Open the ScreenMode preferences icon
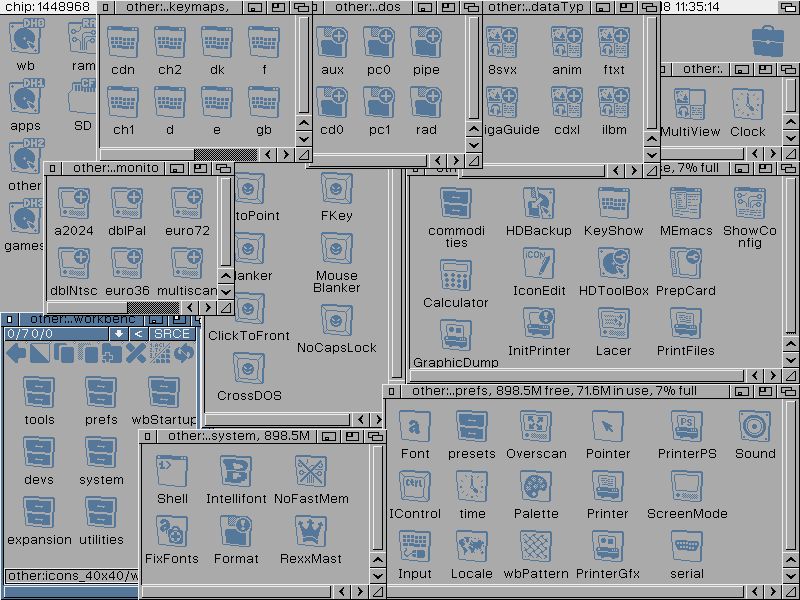The height and width of the screenshot is (600, 800). (x=687, y=487)
